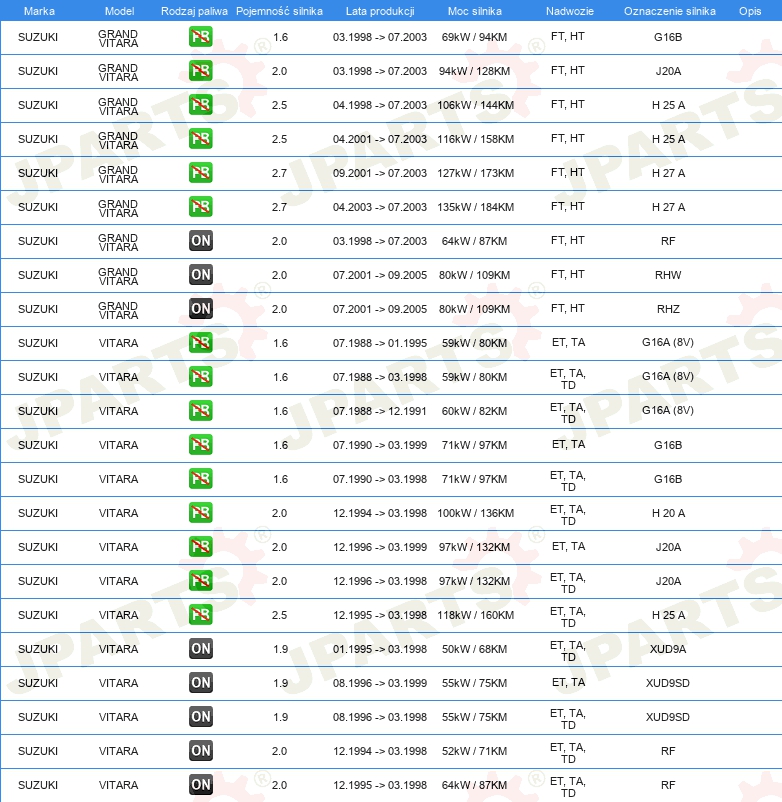Click the 118kW / 160KM power cell
This screenshot has width=782, height=802.
tap(476, 615)
